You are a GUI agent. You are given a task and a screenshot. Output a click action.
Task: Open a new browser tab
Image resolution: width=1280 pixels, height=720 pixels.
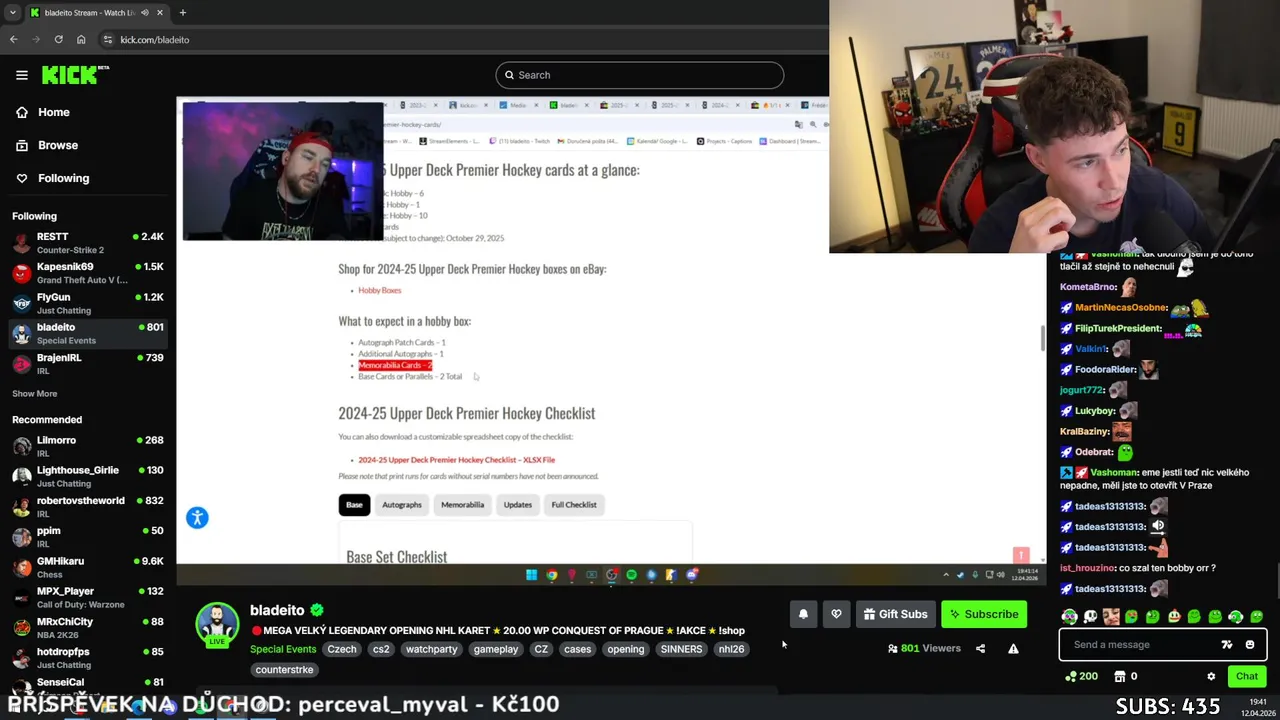pos(183,12)
